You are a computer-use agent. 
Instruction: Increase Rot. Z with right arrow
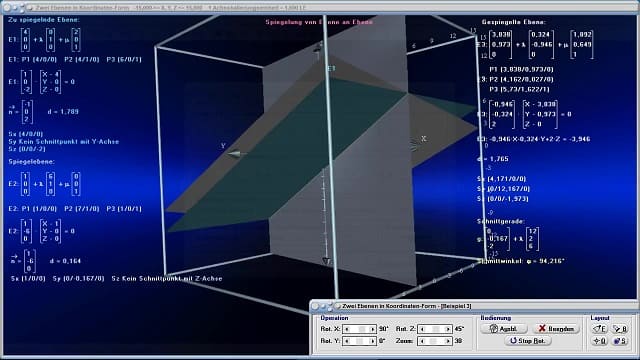(448, 329)
